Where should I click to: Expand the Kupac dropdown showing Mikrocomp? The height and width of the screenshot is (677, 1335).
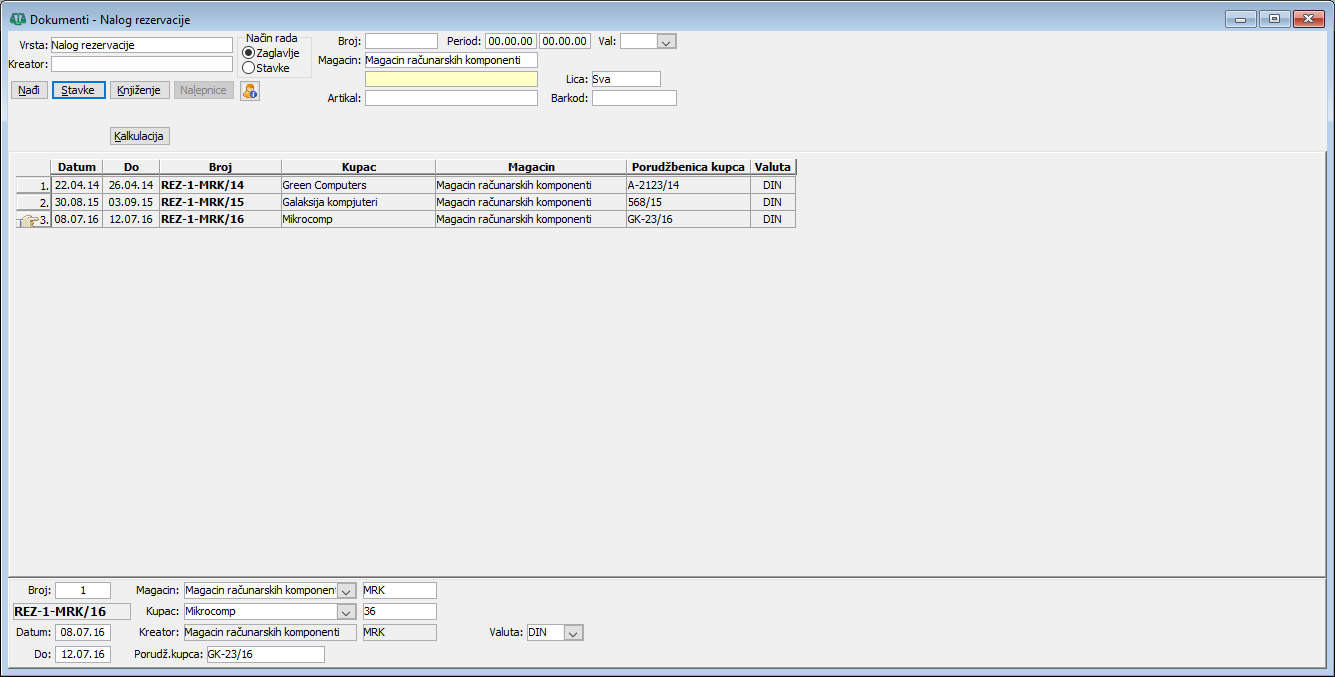[346, 611]
